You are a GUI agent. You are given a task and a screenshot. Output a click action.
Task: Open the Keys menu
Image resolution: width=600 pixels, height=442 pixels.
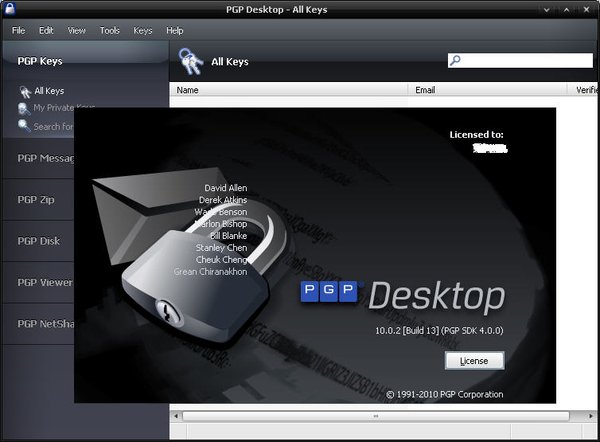point(143,30)
